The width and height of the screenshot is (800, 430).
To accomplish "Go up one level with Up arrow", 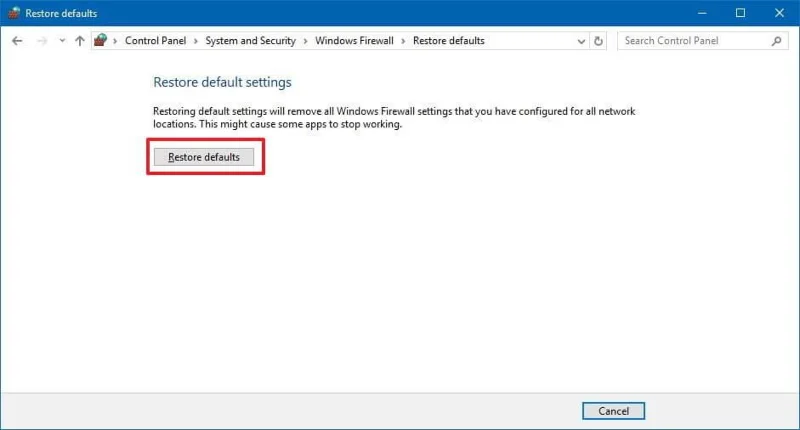I will click(x=80, y=41).
